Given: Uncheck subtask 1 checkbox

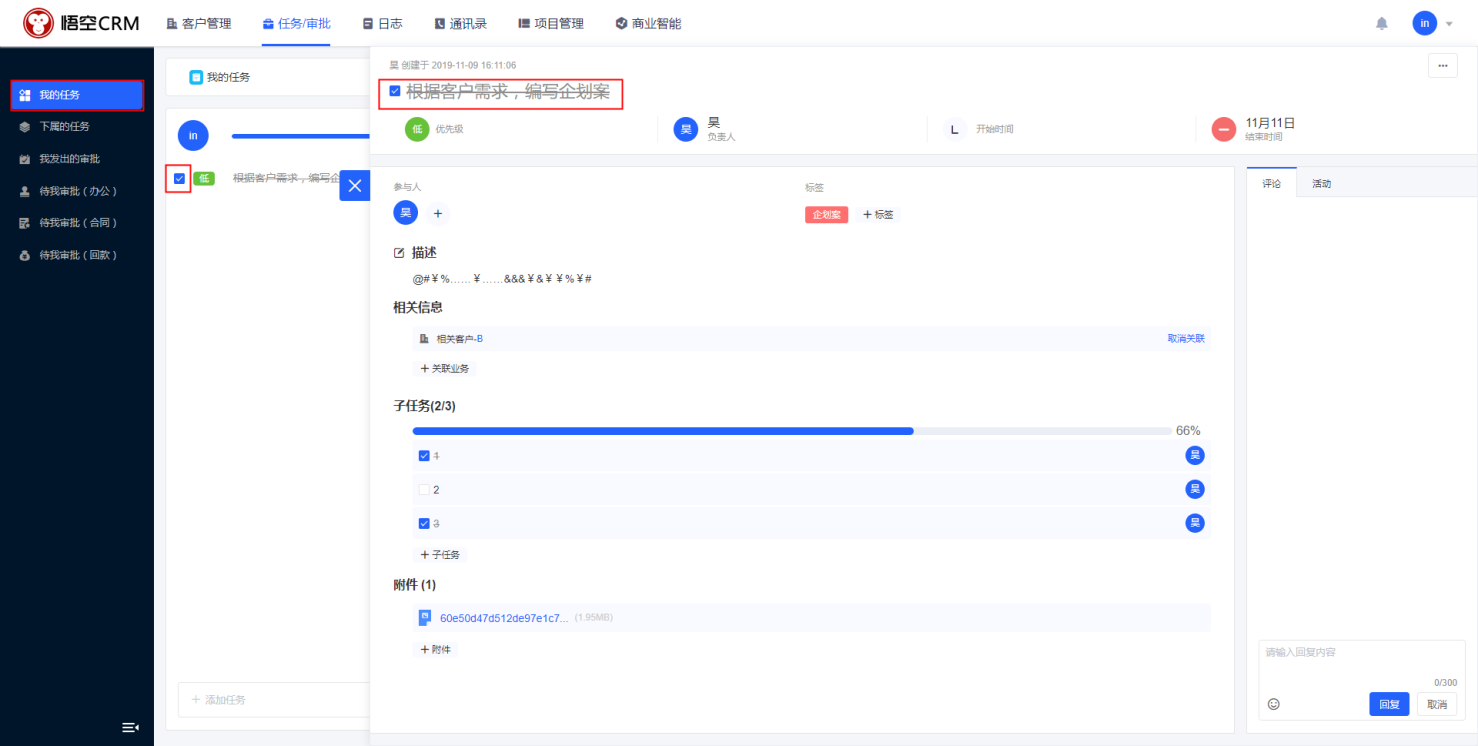Looking at the screenshot, I should (x=424, y=456).
